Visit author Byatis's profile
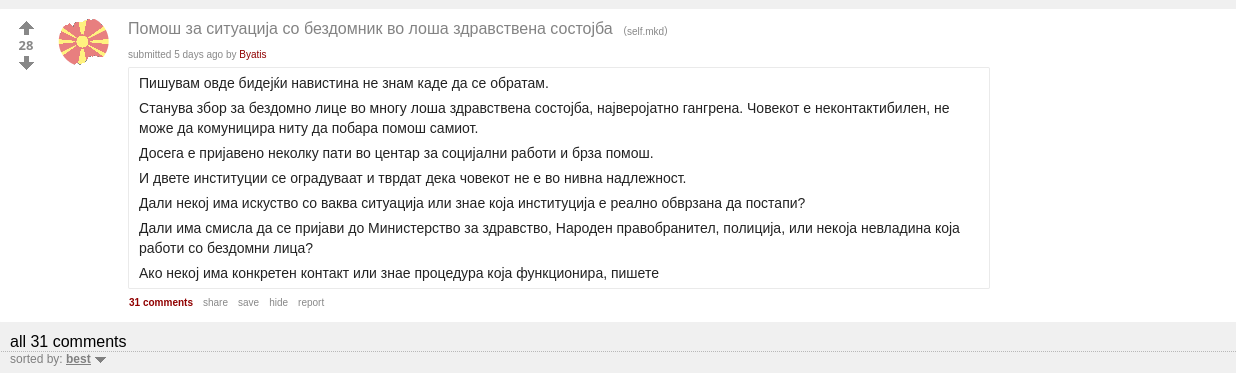This screenshot has height=373, width=1236. [253, 54]
